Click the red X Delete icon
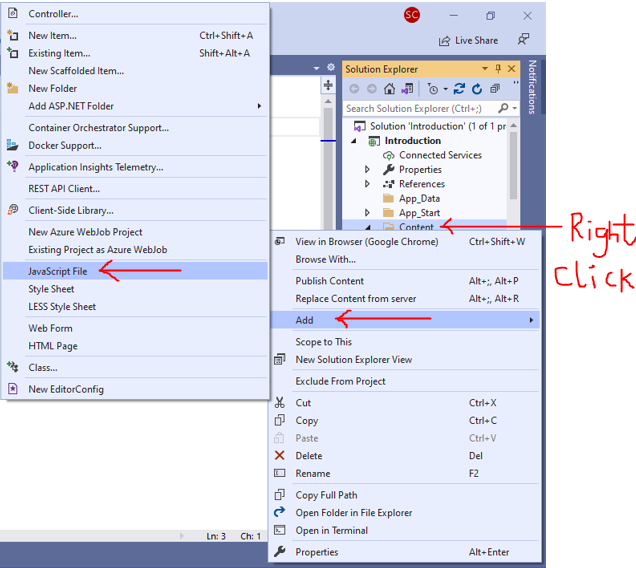 click(x=279, y=455)
